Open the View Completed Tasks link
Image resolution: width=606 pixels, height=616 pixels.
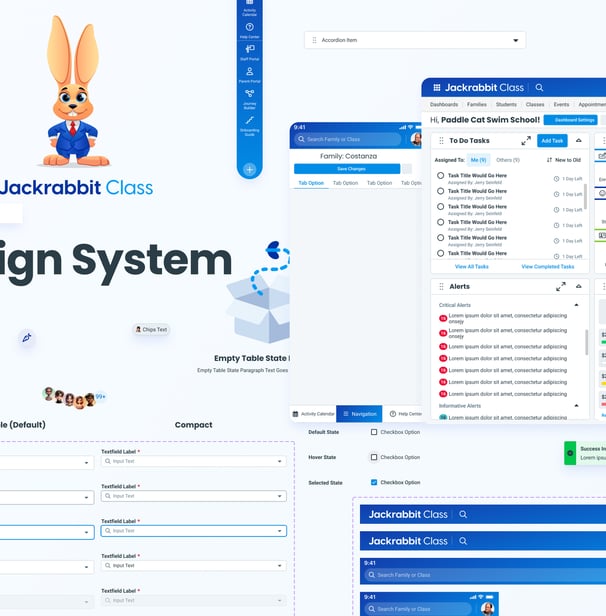pyautogui.click(x=548, y=266)
